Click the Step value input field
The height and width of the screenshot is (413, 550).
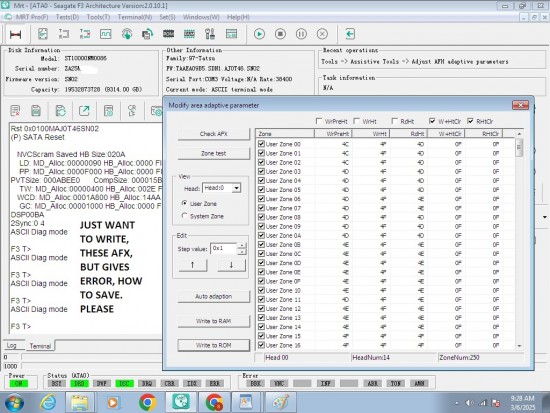click(224, 248)
